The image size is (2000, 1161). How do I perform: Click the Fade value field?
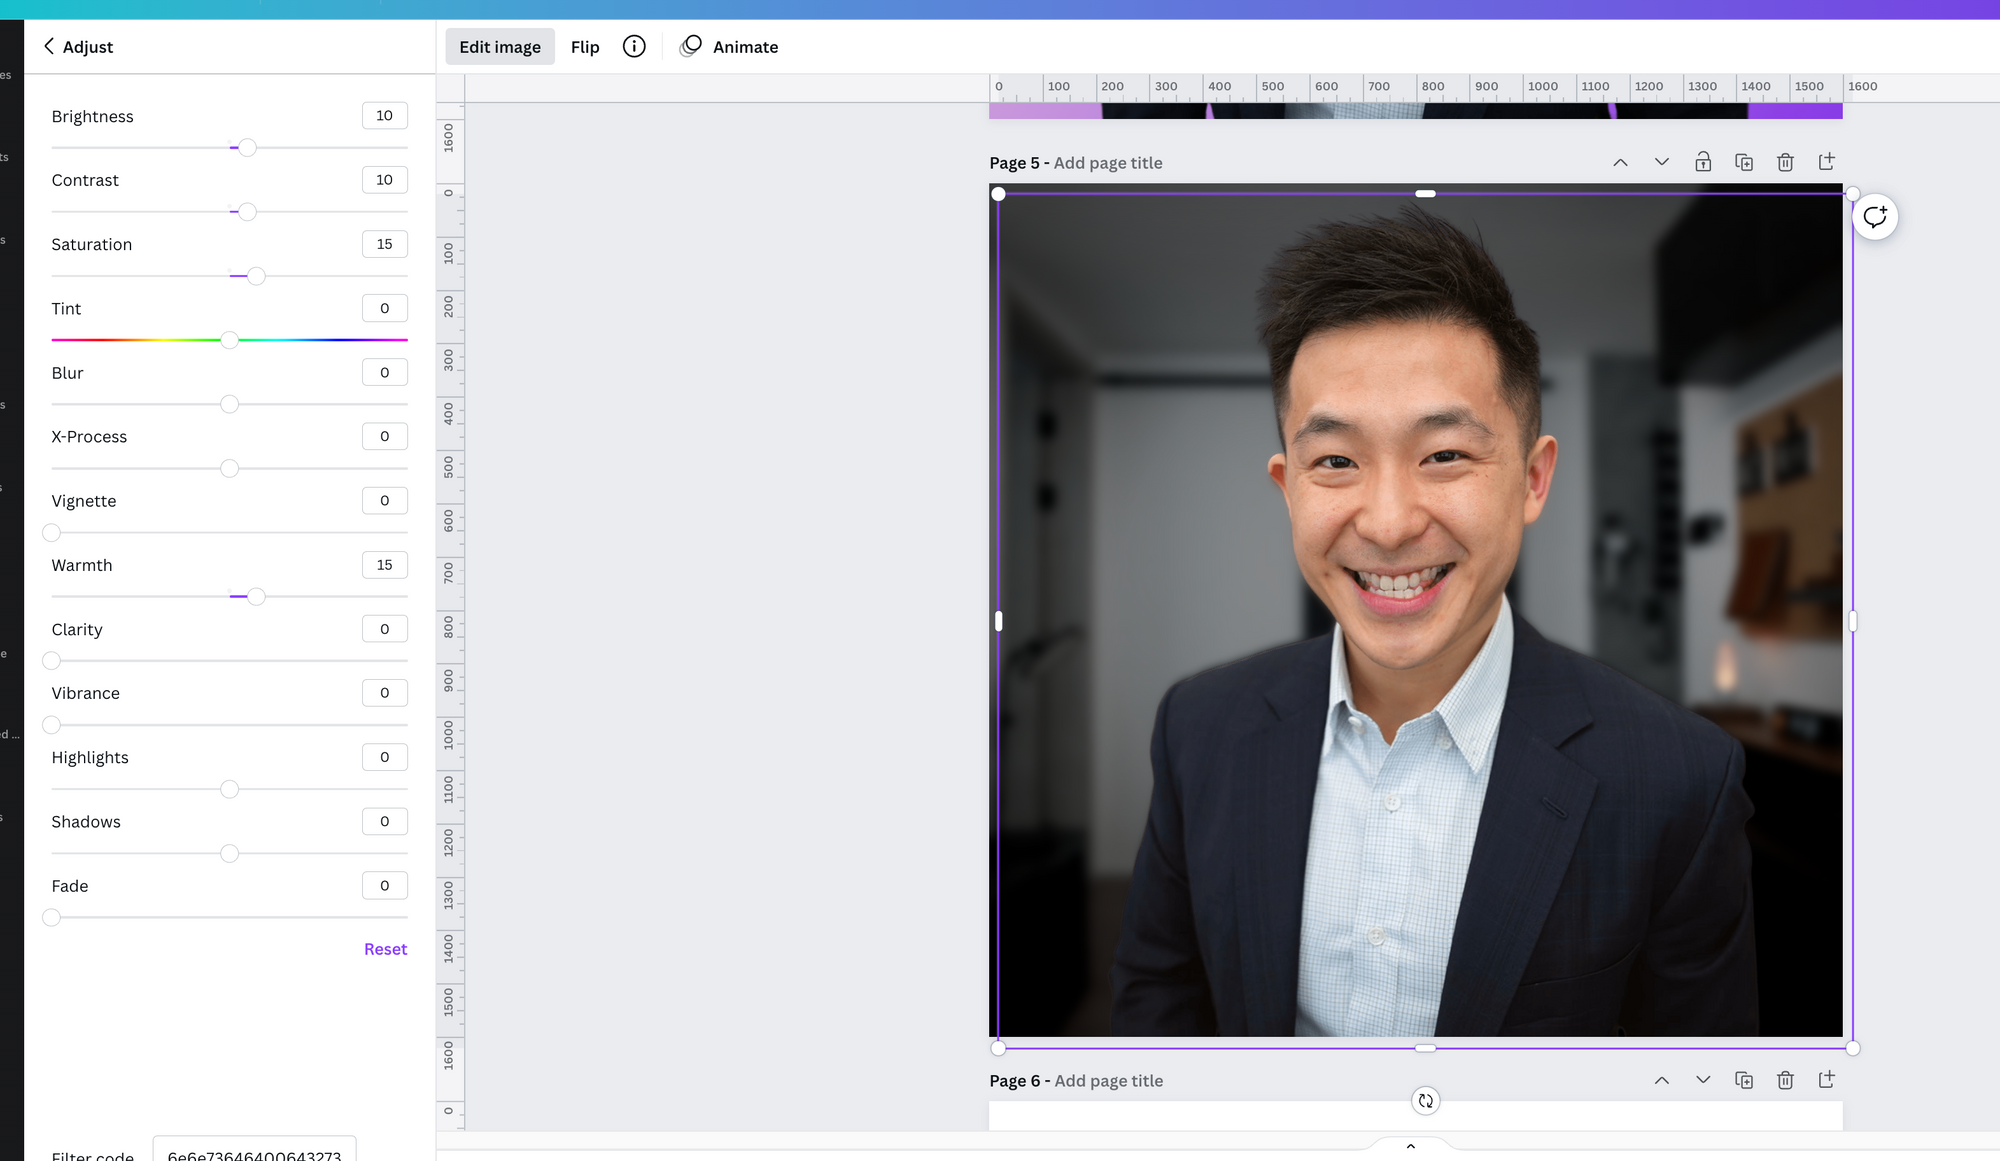pos(385,885)
